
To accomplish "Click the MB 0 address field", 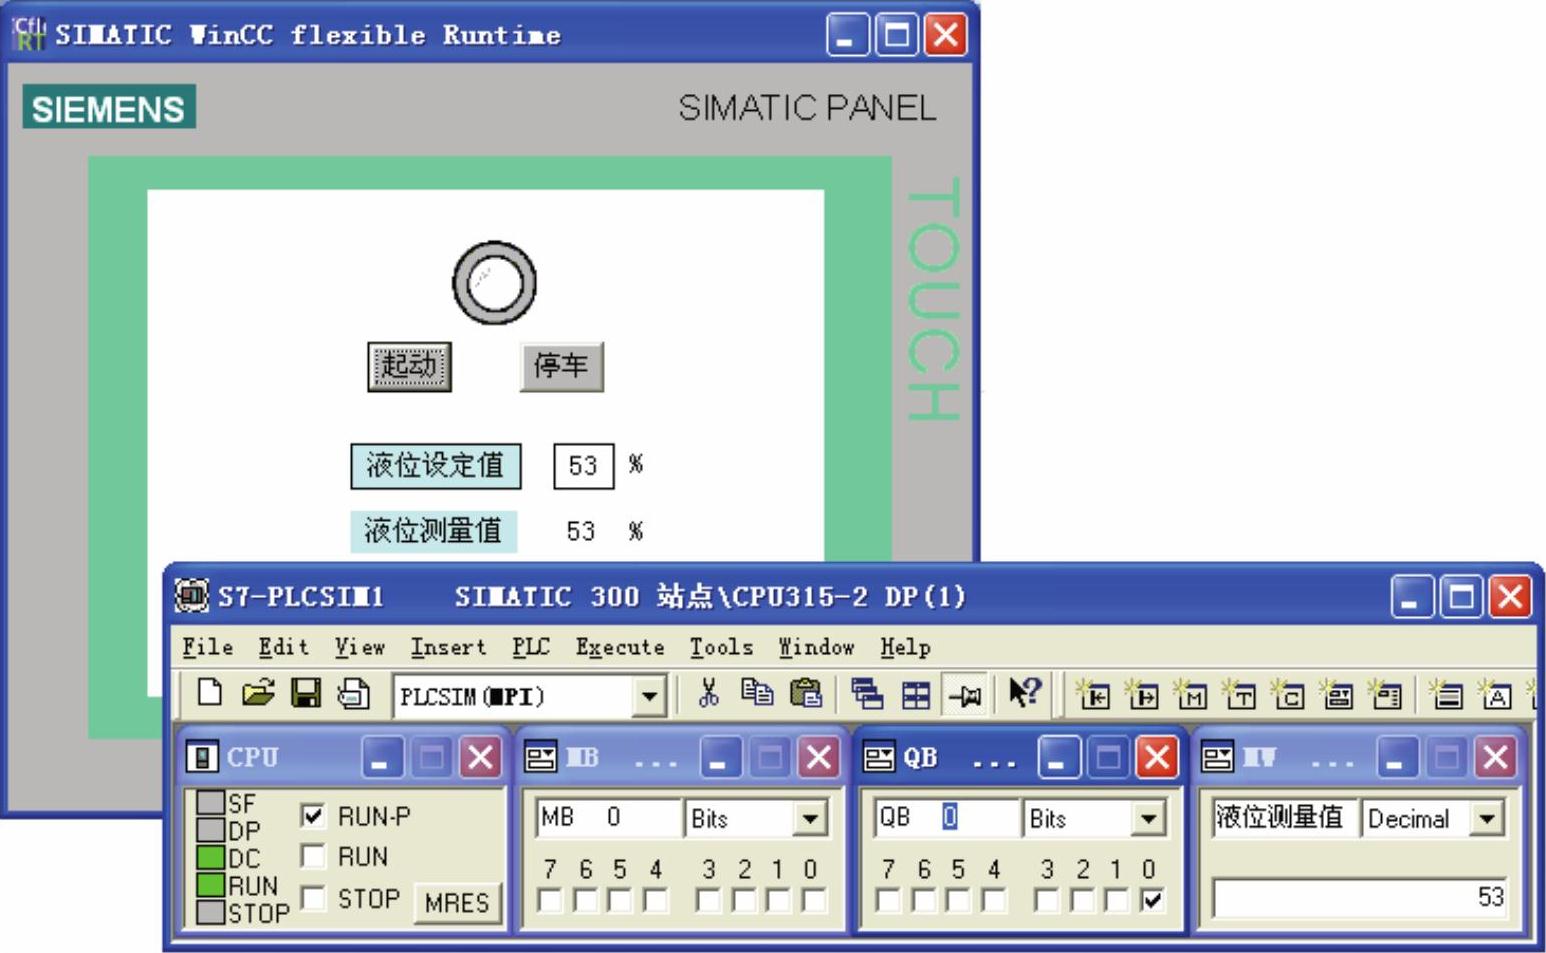I will pyautogui.click(x=609, y=818).
